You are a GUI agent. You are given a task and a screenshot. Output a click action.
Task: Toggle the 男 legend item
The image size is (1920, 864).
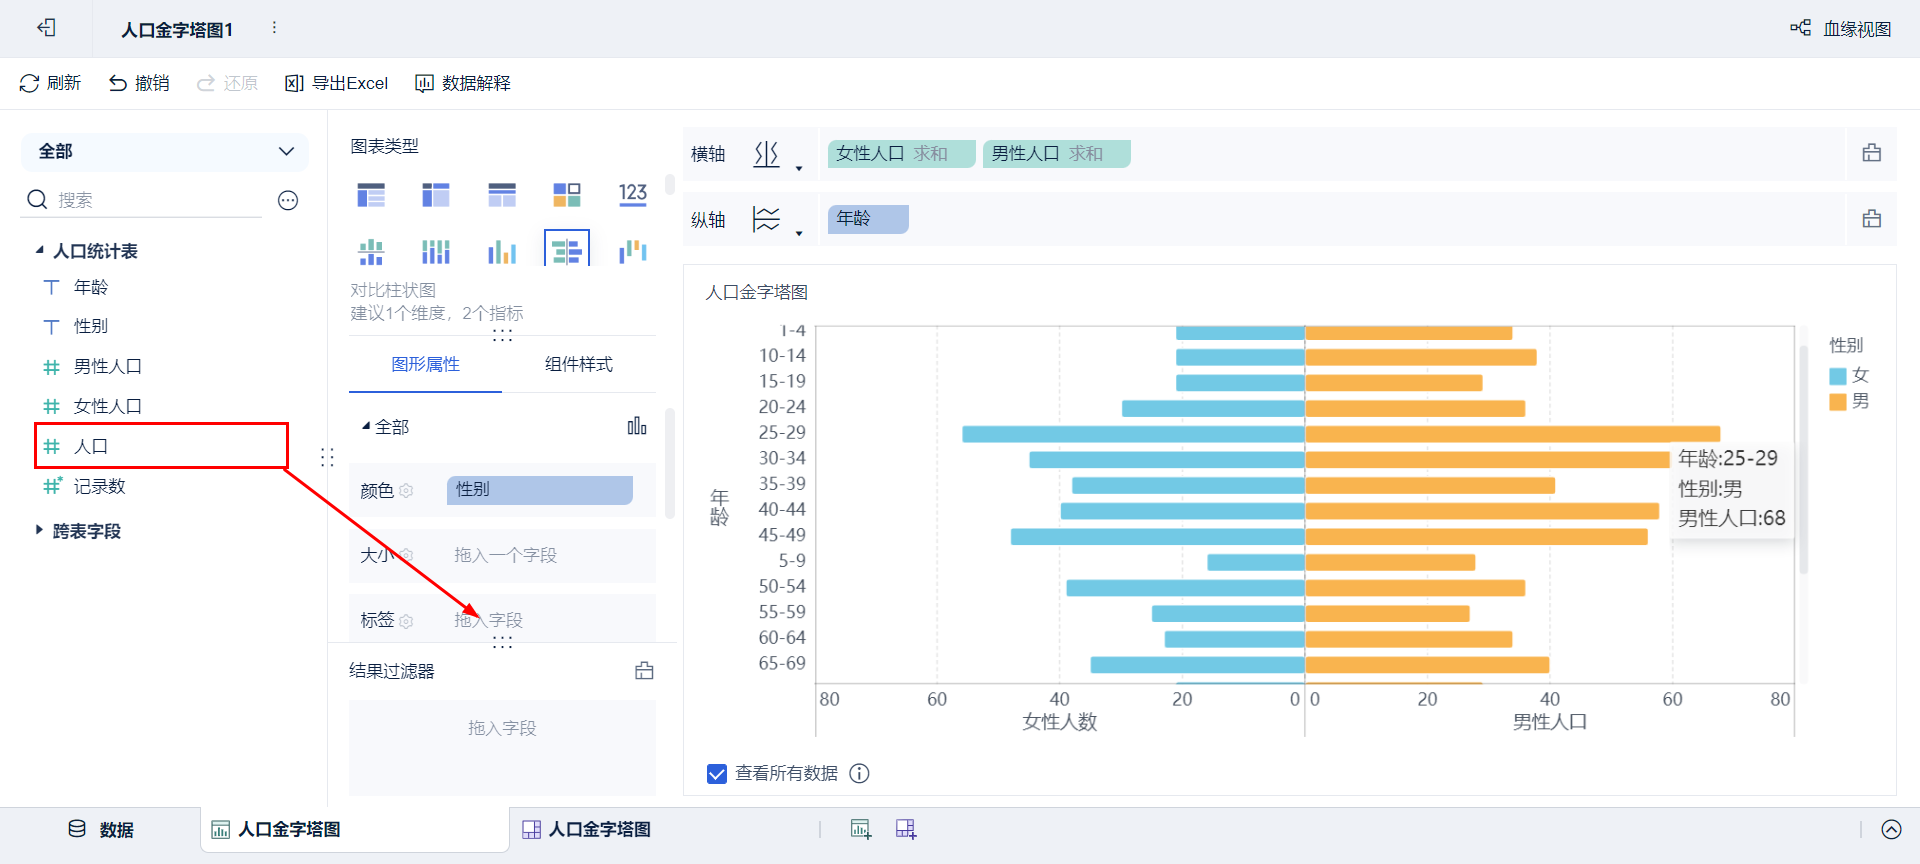tap(1849, 401)
